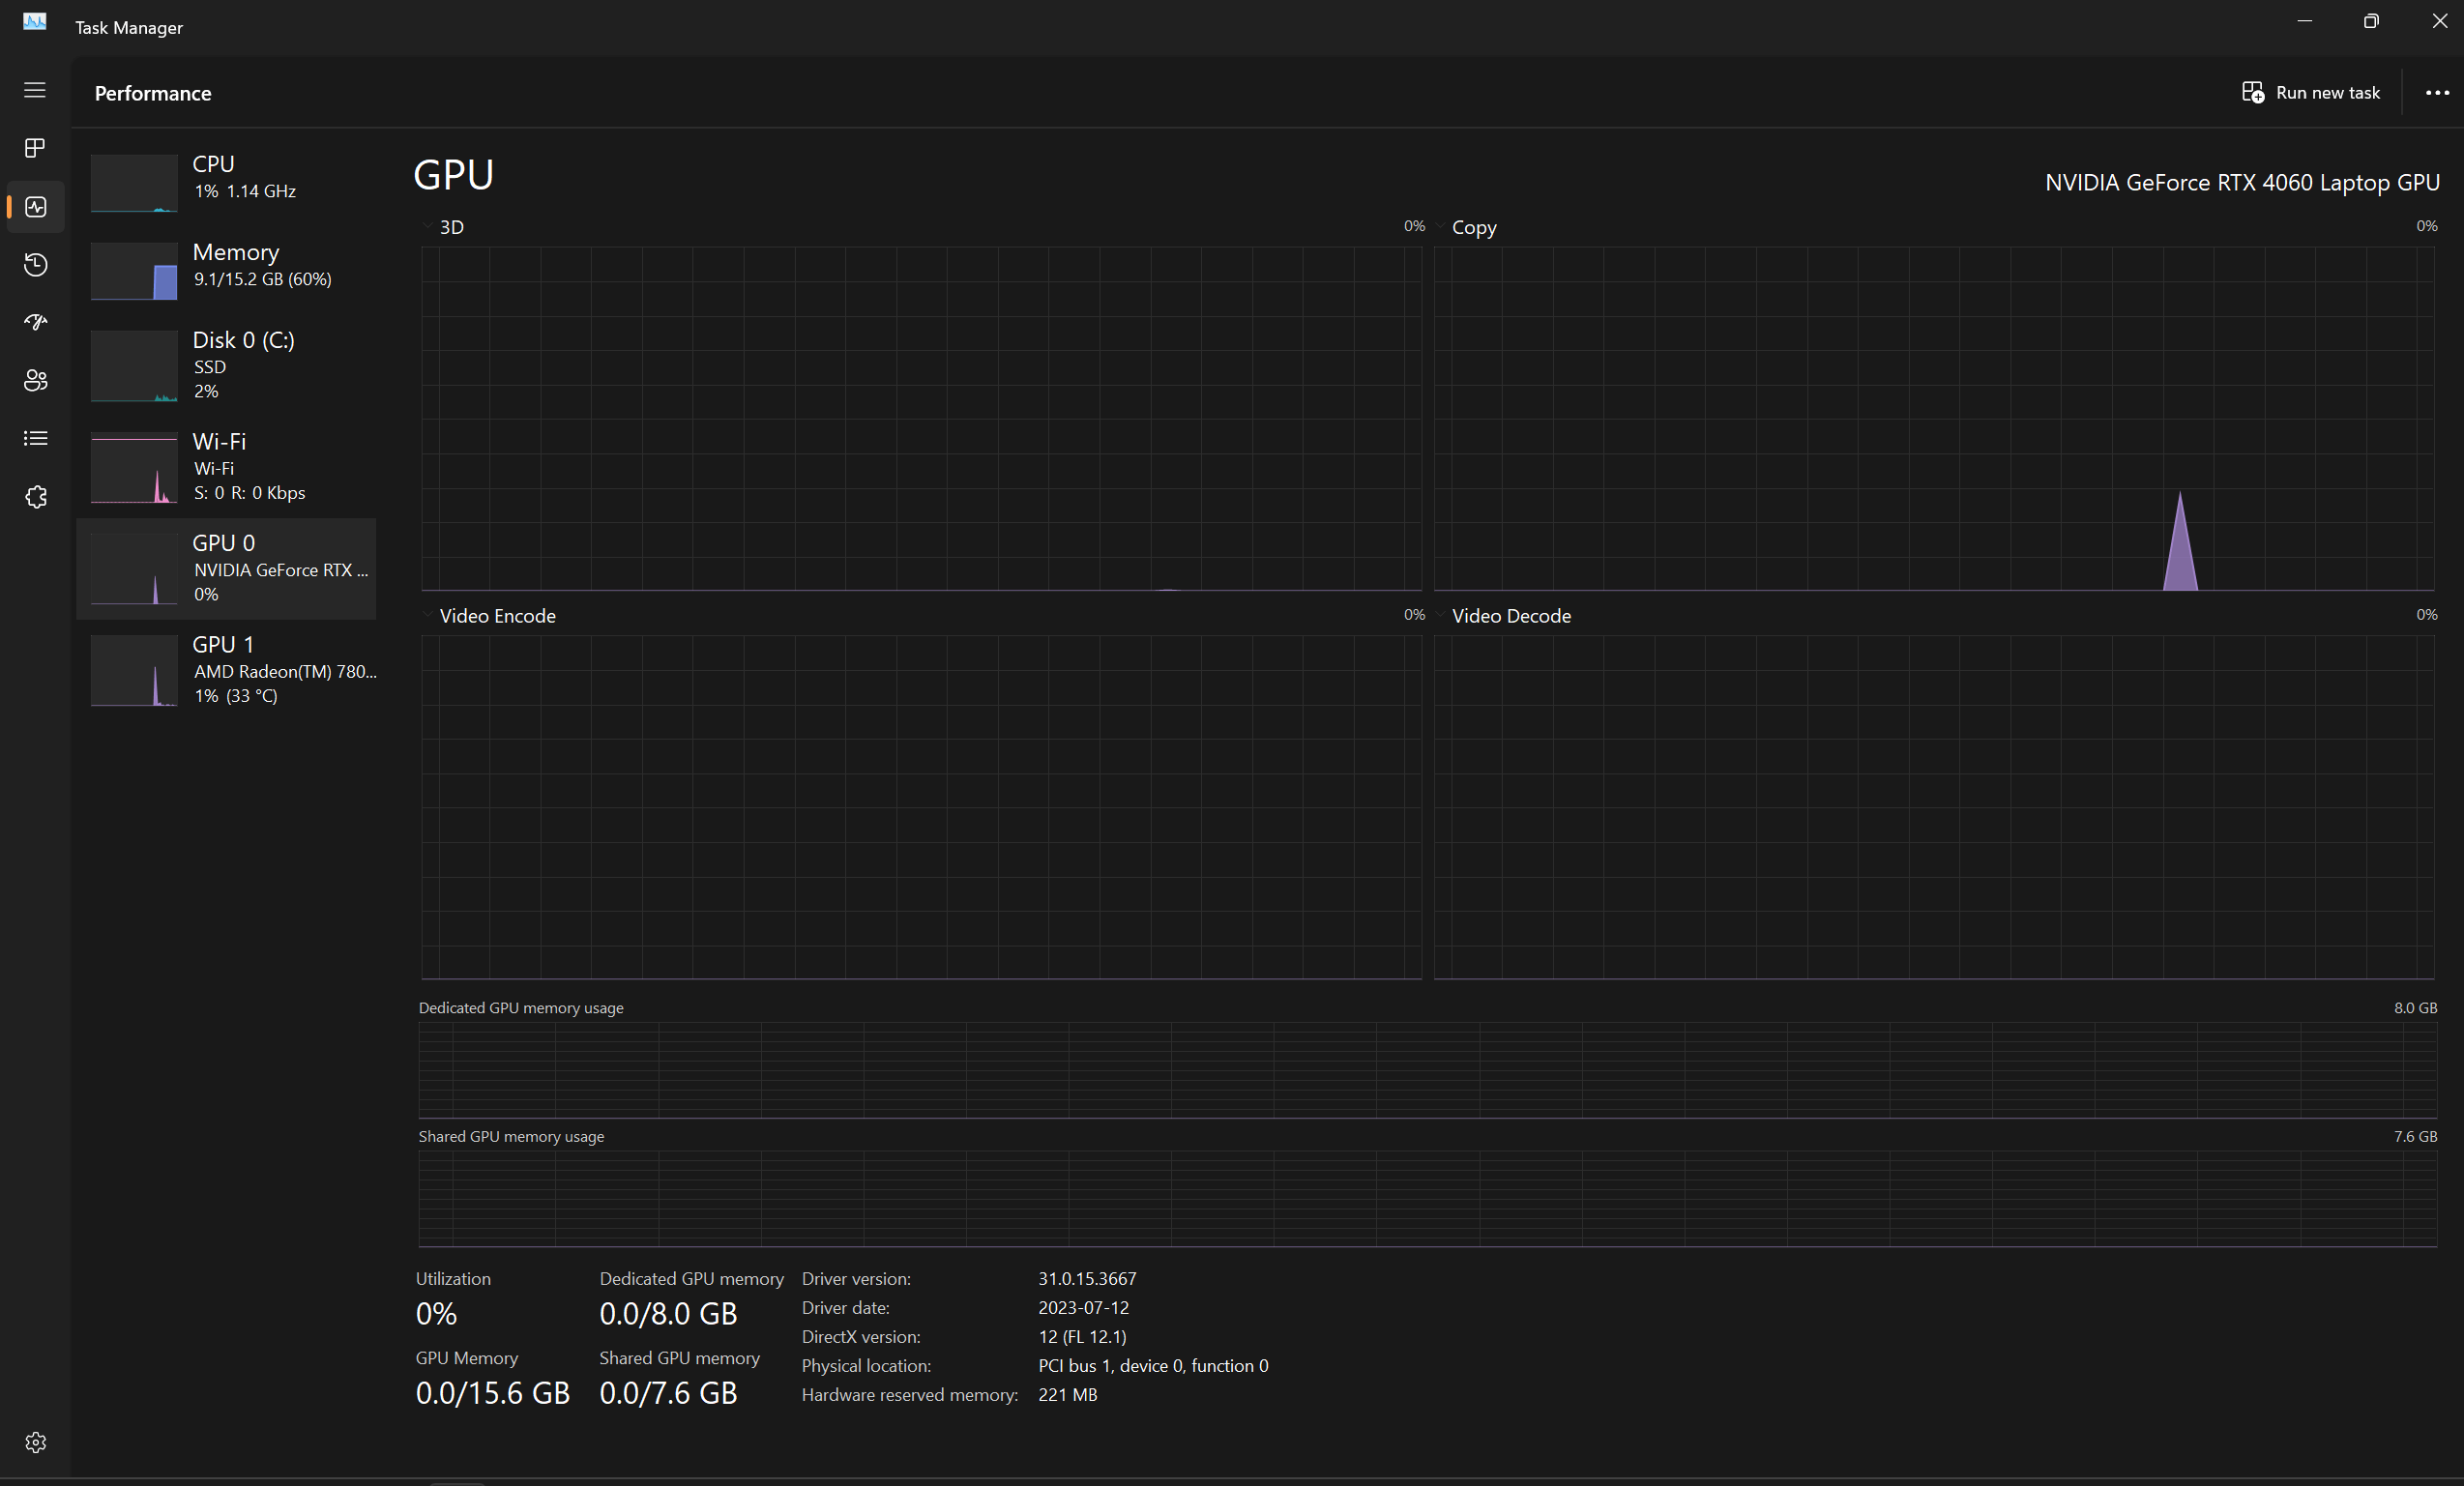2464x1486 pixels.
Task: Go to the Processes page icon
Action: click(35, 148)
